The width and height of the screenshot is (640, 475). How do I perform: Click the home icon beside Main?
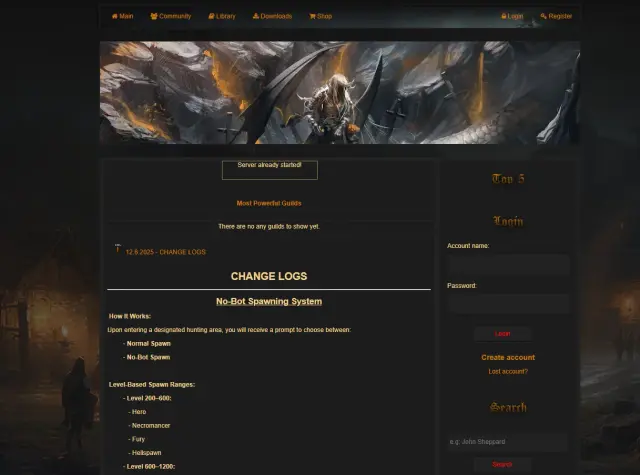click(x=115, y=16)
